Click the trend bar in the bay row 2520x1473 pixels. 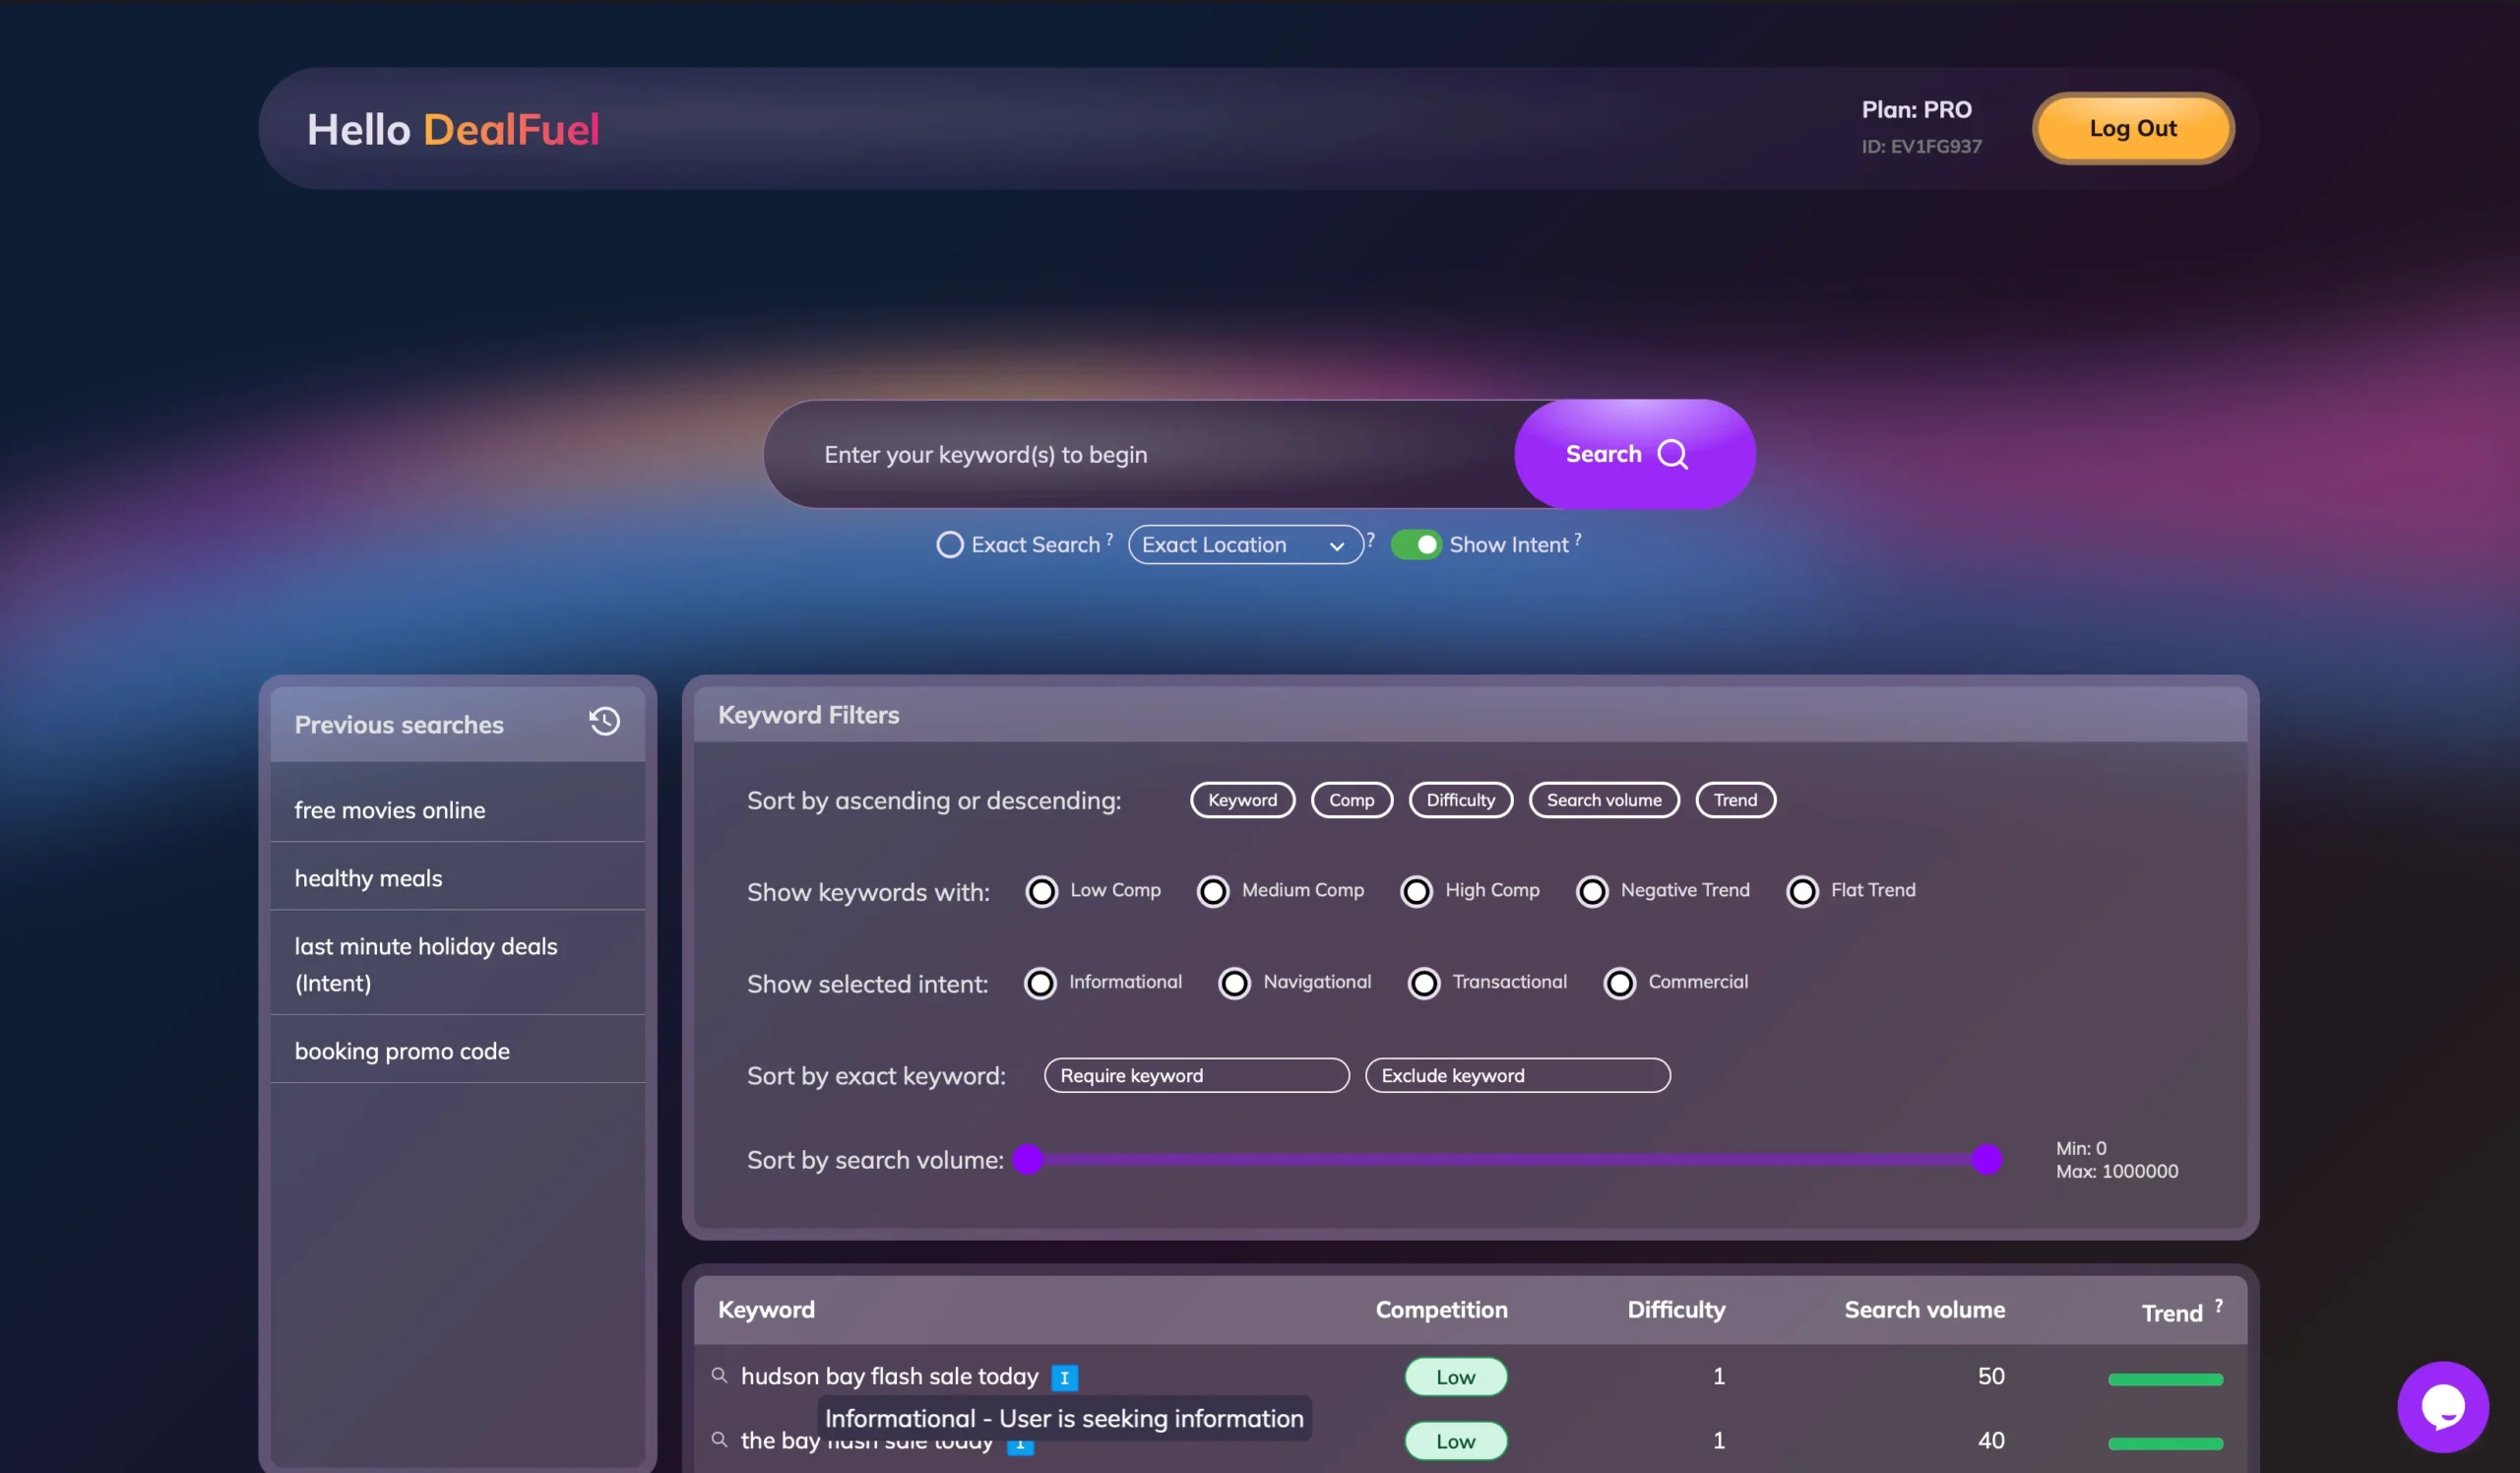[x=2165, y=1443]
